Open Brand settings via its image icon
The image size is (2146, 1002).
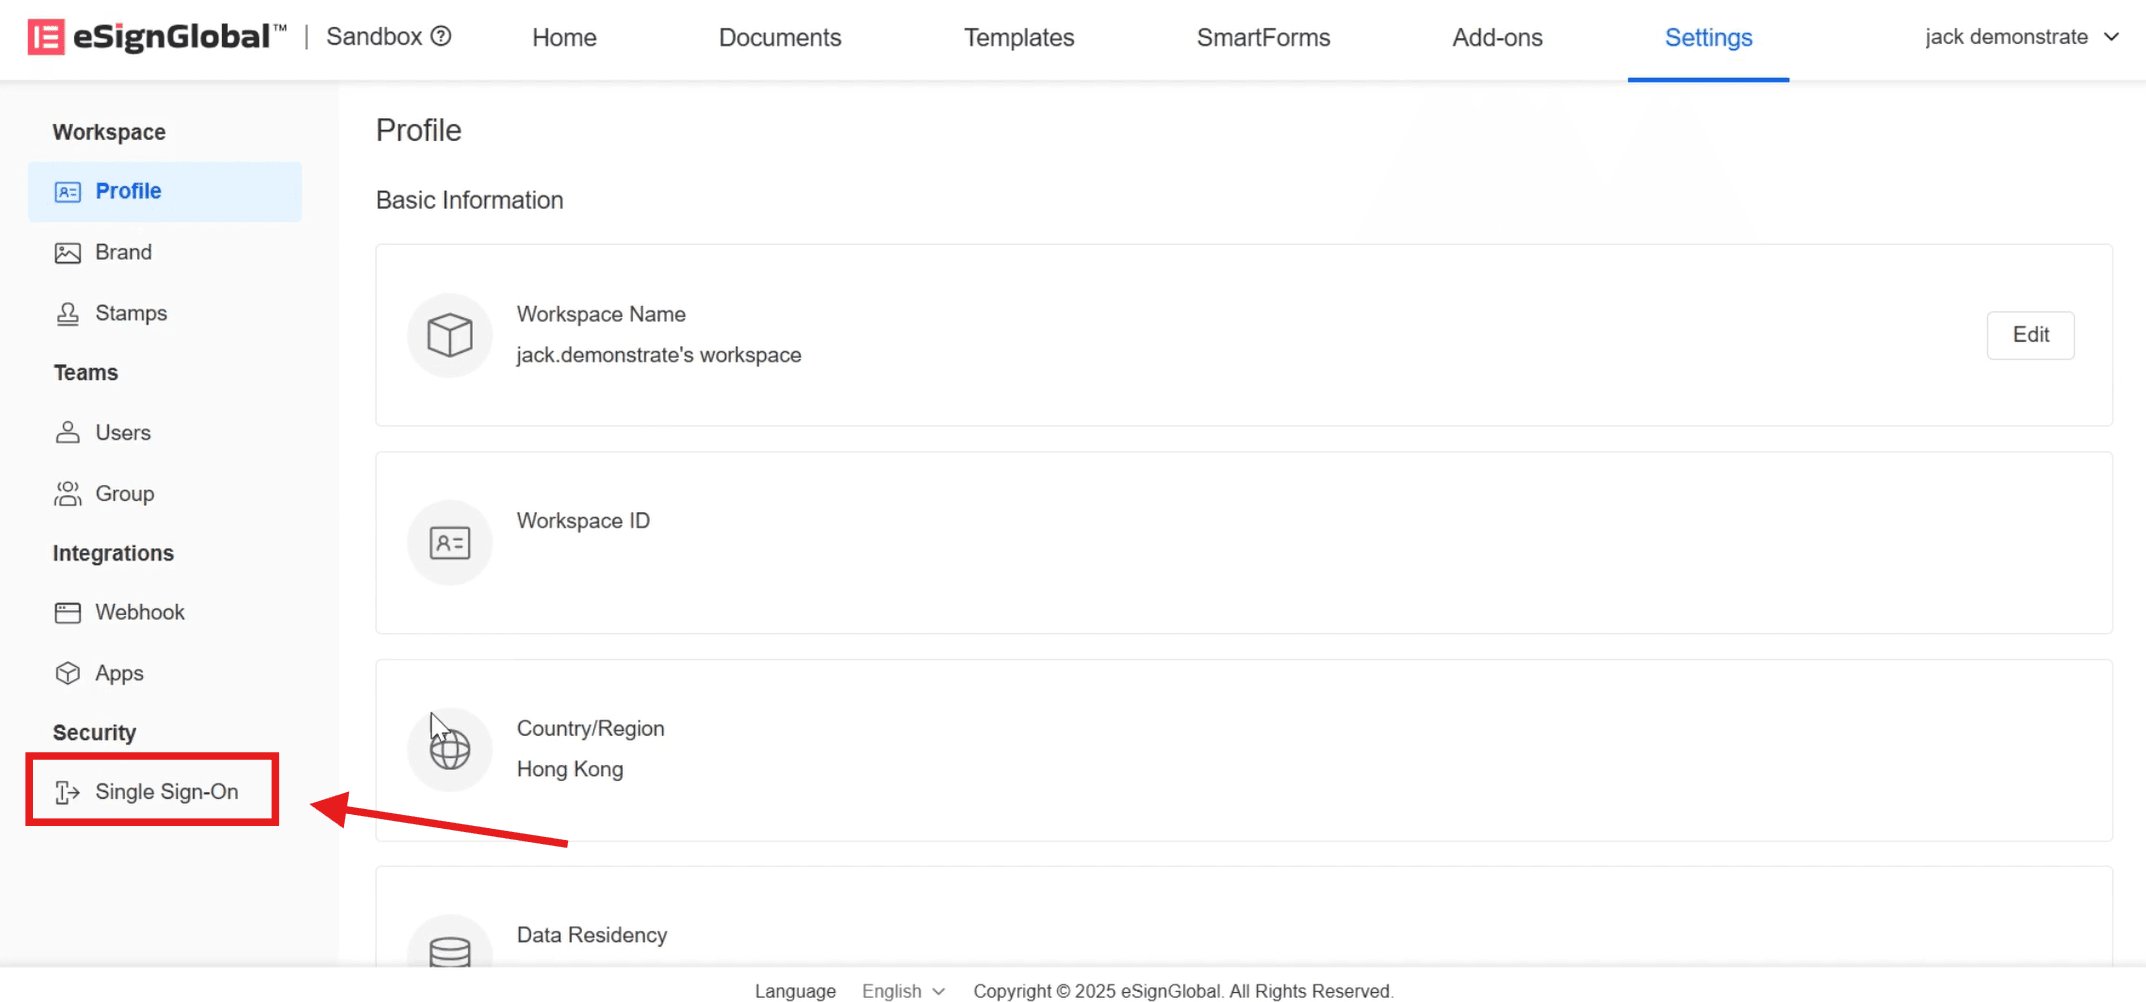[x=67, y=253]
